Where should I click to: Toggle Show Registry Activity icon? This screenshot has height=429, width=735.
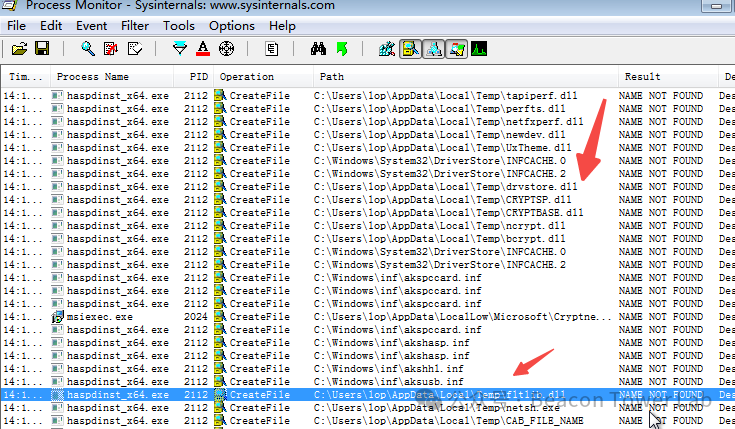pyautogui.click(x=387, y=49)
